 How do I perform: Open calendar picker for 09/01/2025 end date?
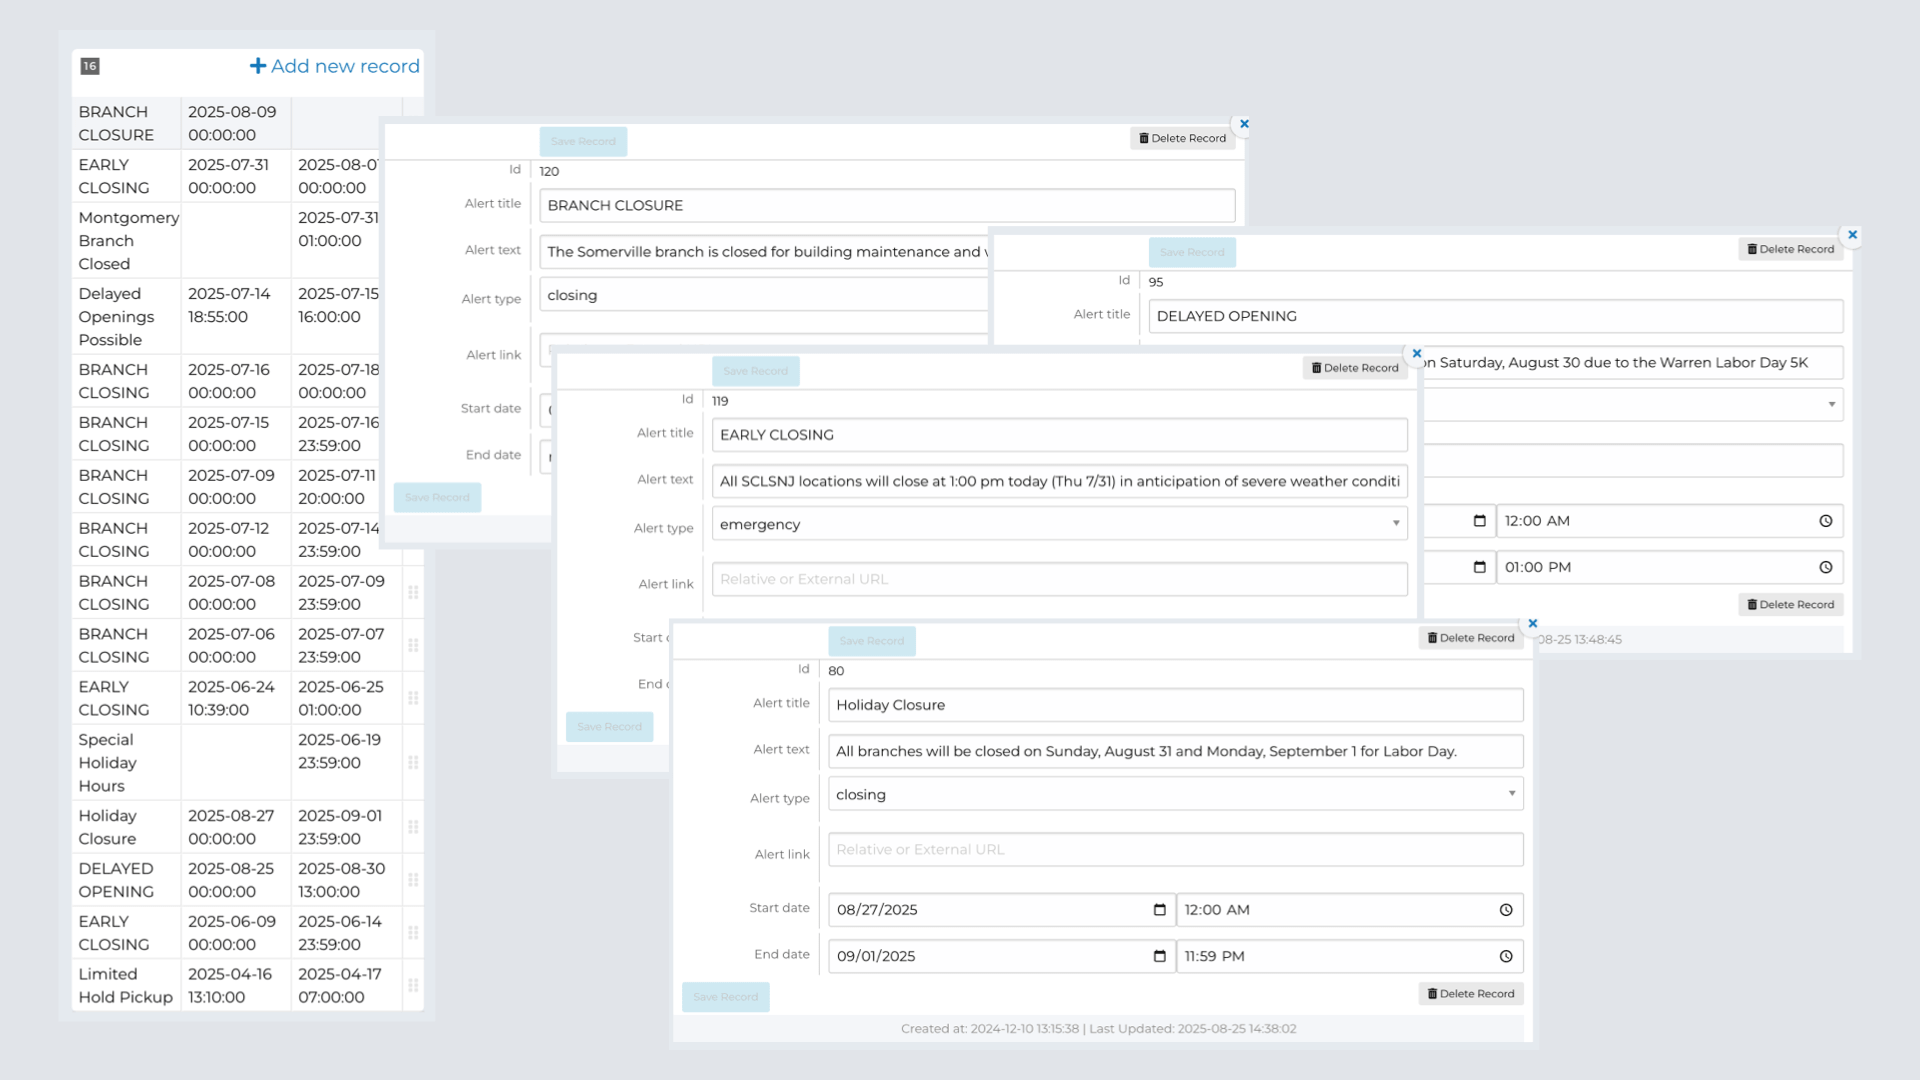click(x=1159, y=956)
